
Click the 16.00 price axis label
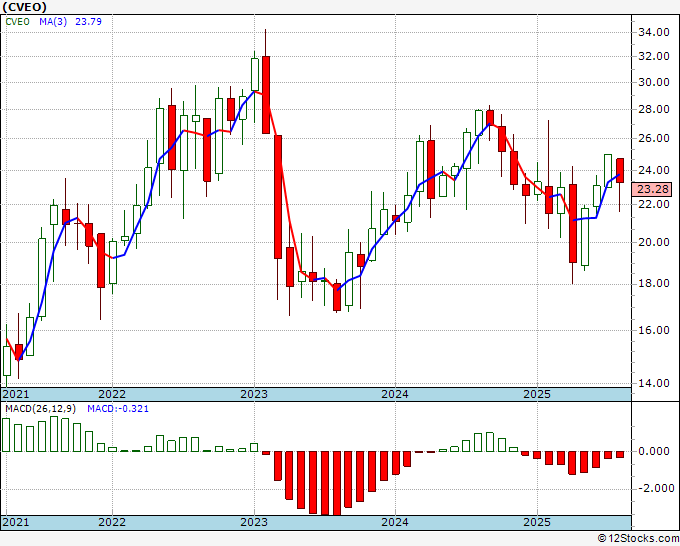pyautogui.click(x=654, y=330)
